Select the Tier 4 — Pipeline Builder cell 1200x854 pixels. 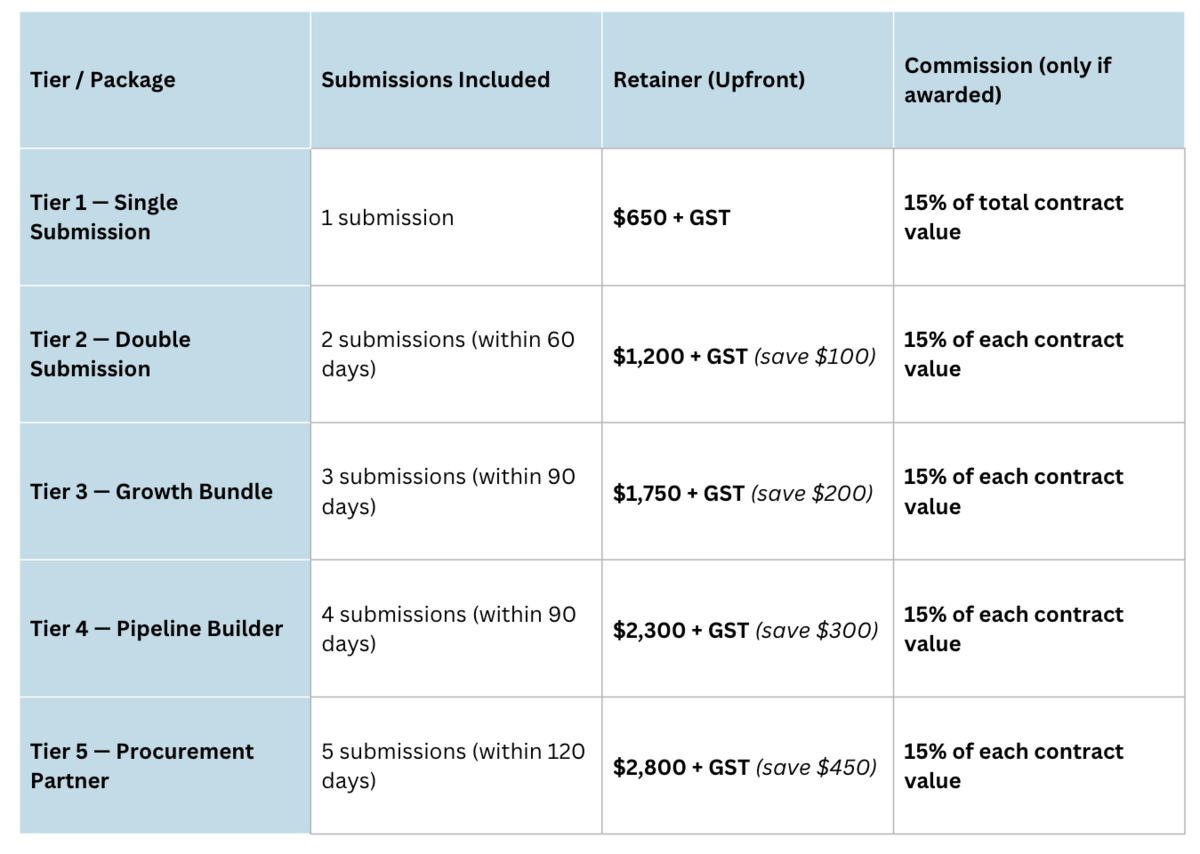156,629
